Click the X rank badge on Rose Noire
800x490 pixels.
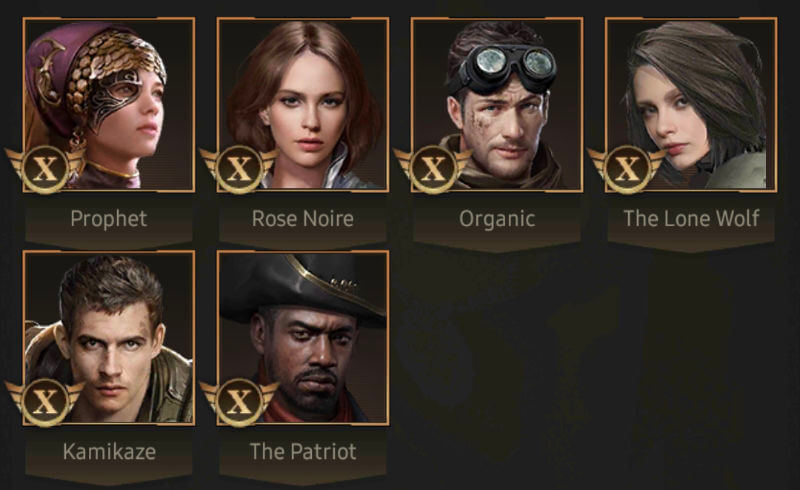coord(239,169)
